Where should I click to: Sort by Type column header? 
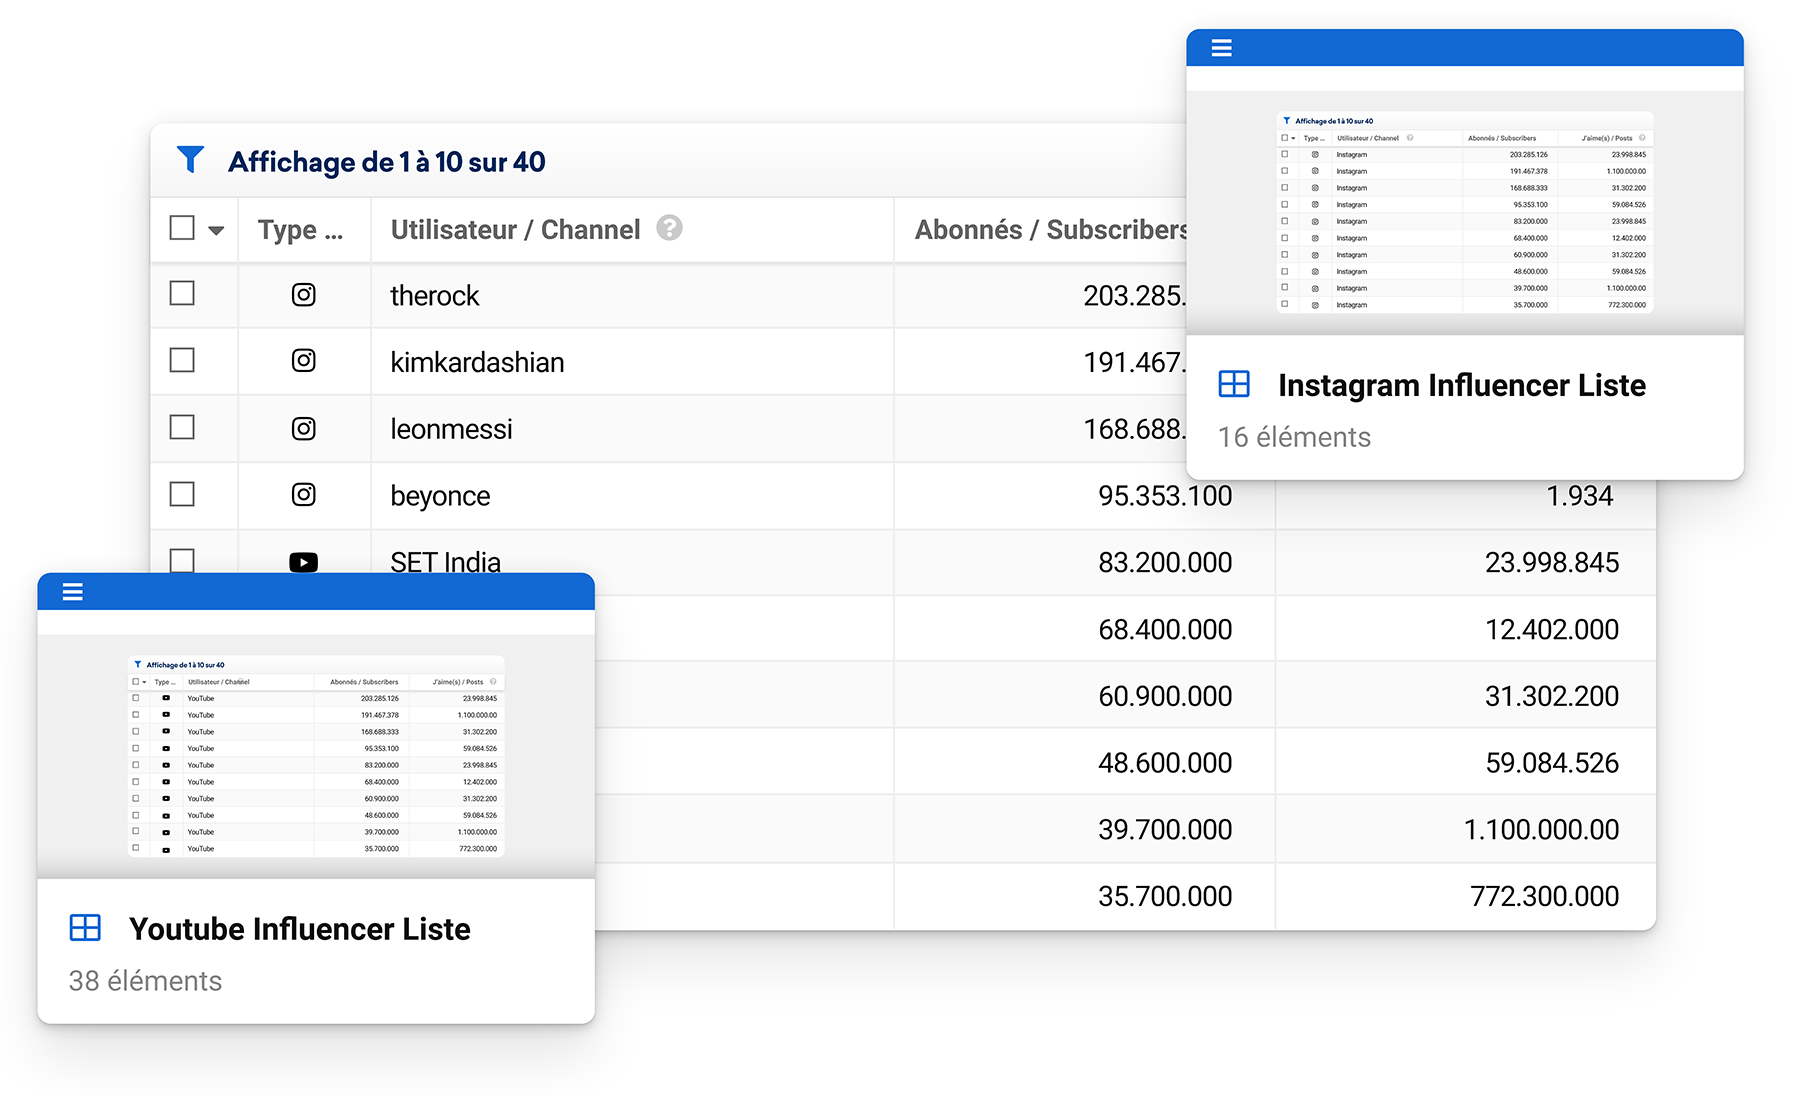[300, 230]
